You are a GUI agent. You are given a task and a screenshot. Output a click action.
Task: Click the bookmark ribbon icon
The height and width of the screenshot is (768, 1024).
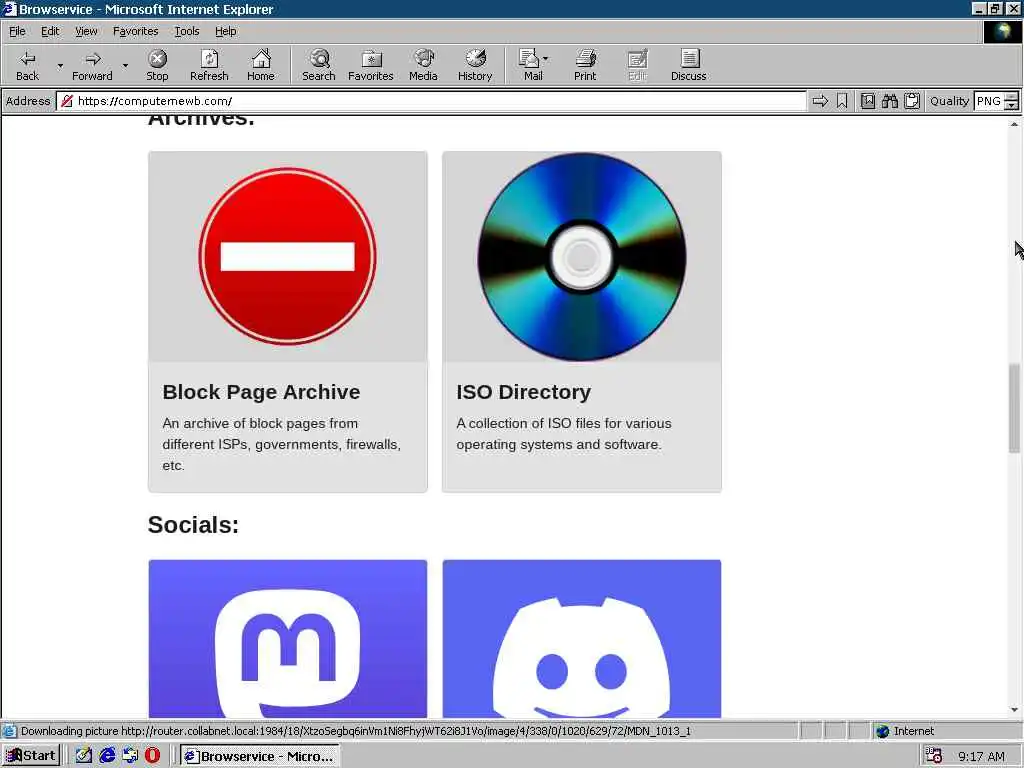pos(842,101)
